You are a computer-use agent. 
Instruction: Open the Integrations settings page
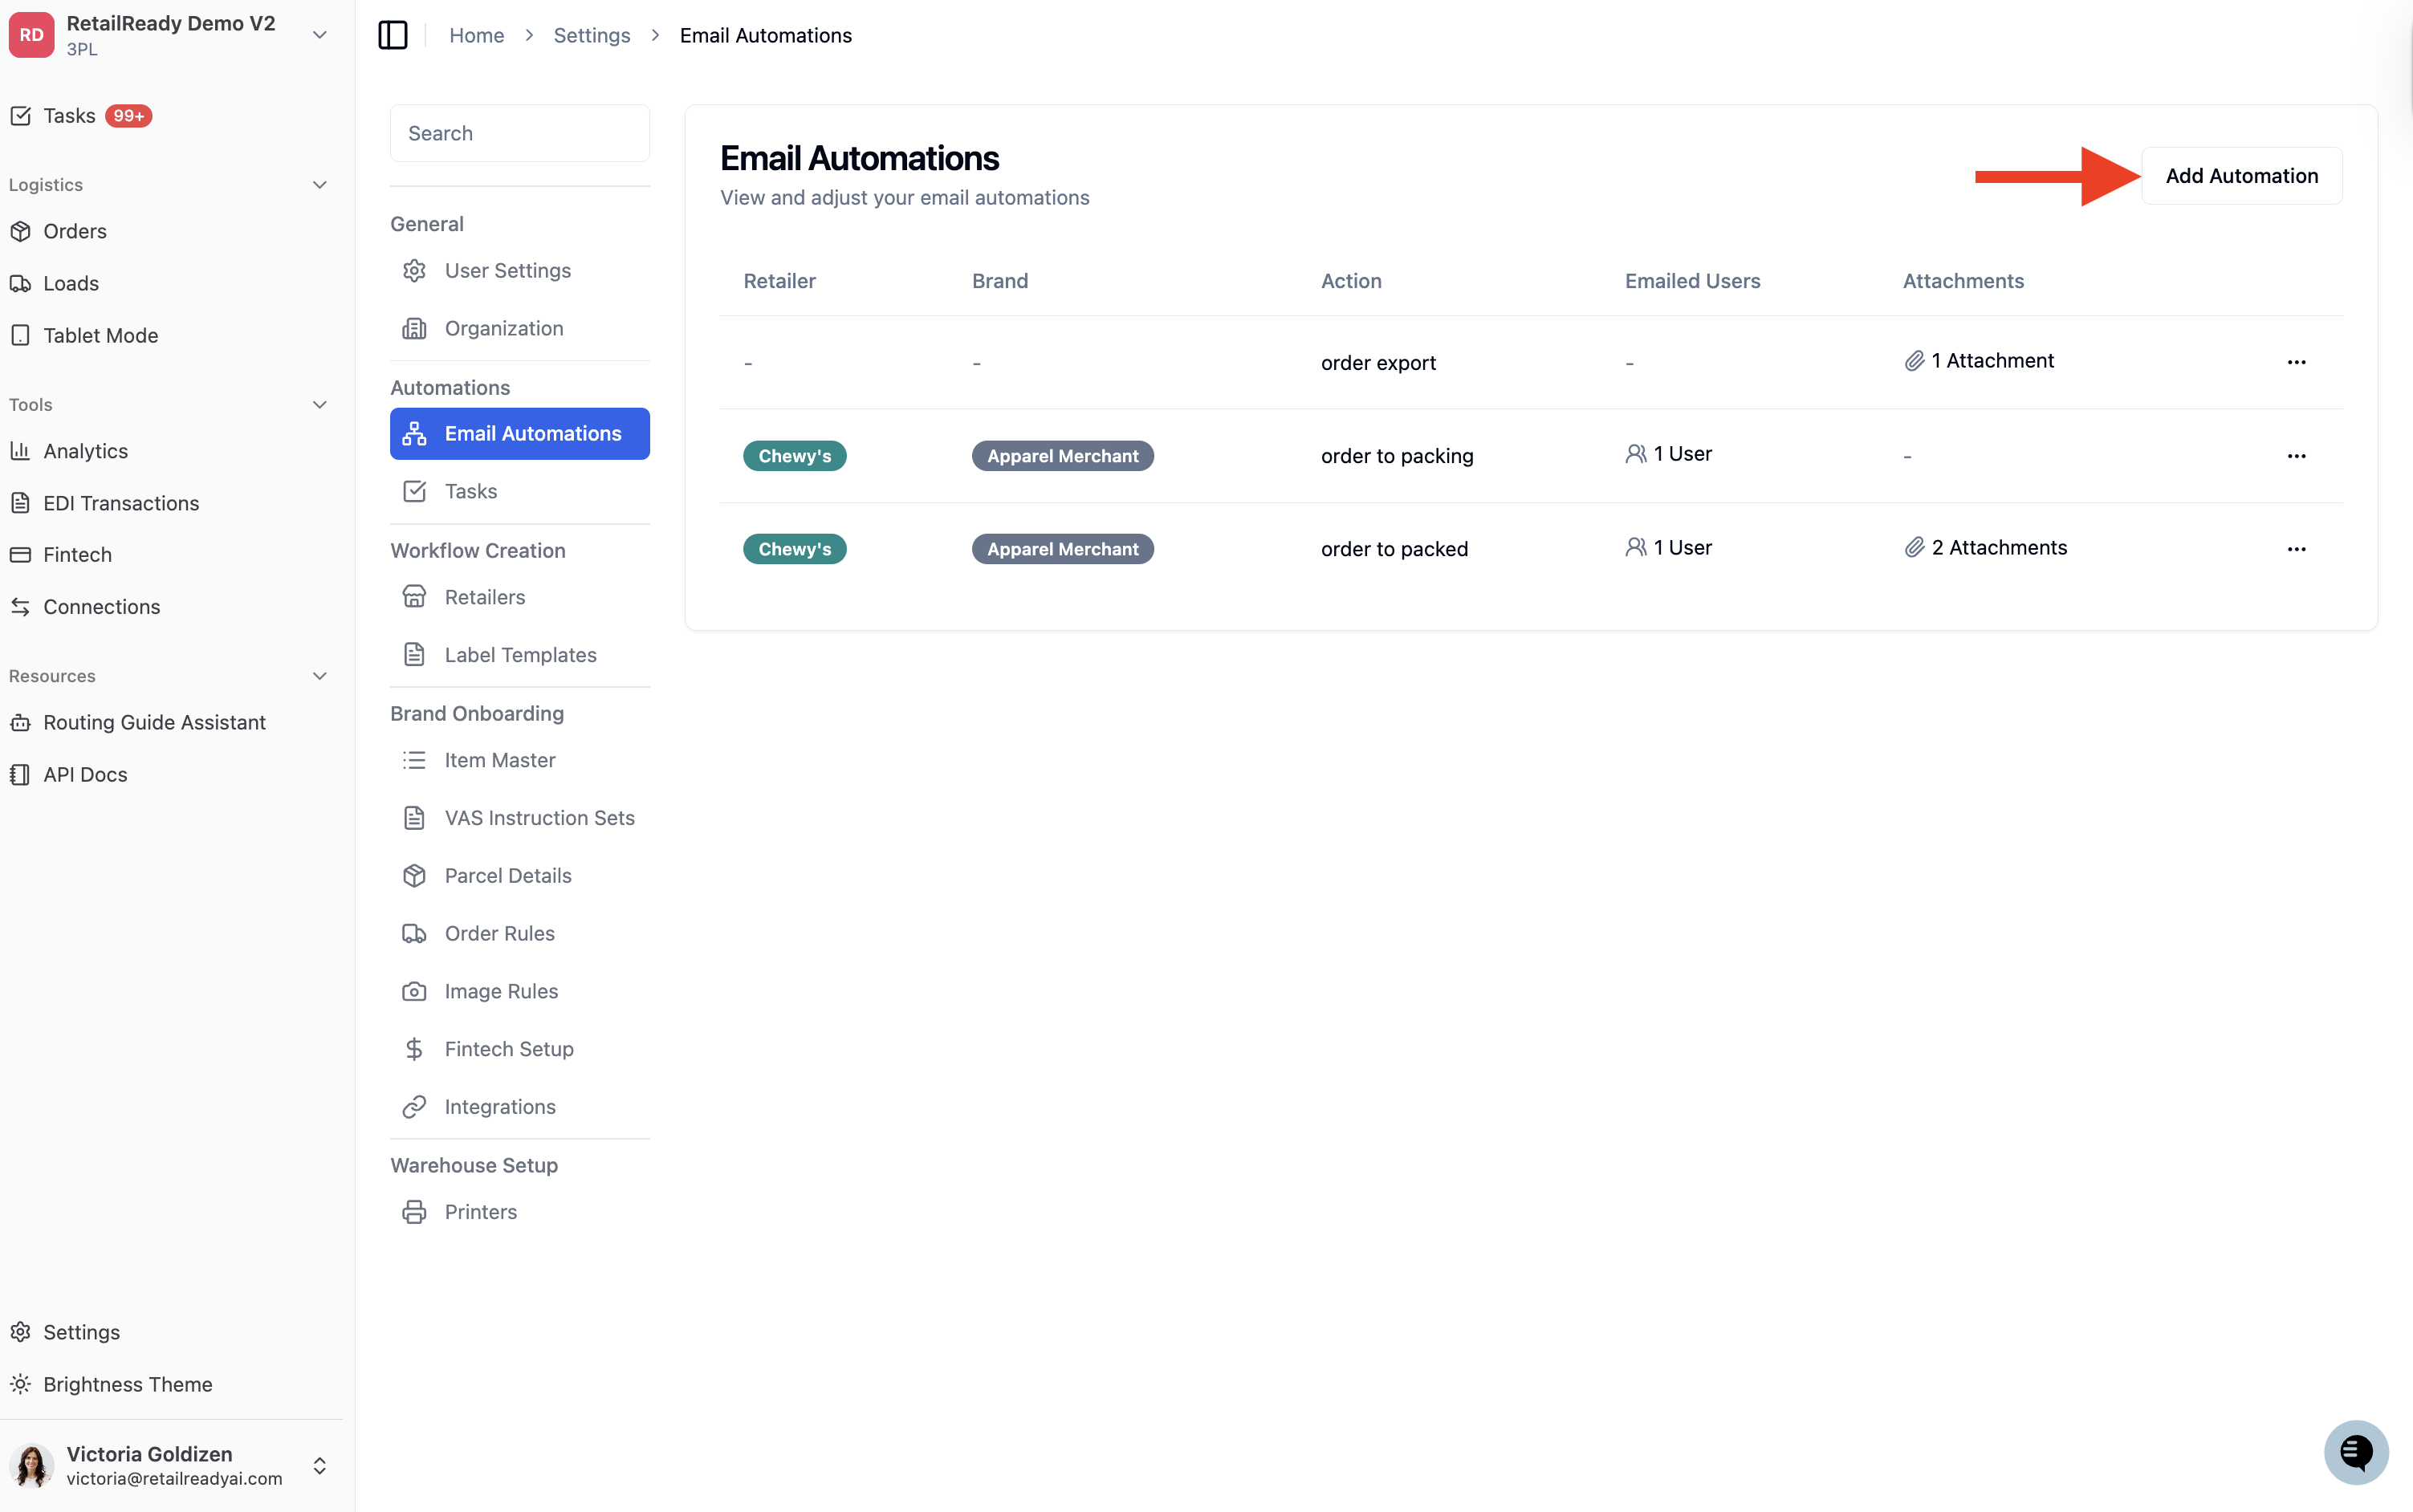click(500, 1107)
